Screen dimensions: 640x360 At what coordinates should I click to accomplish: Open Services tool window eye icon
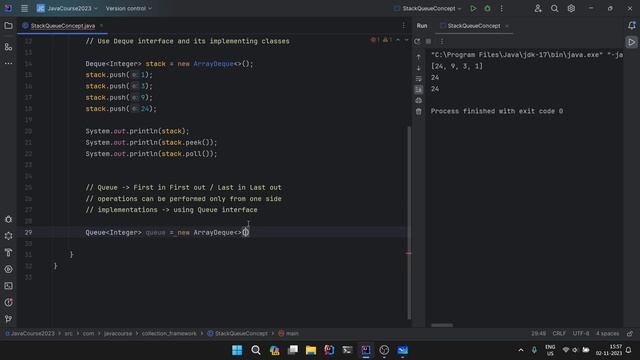click(8, 269)
